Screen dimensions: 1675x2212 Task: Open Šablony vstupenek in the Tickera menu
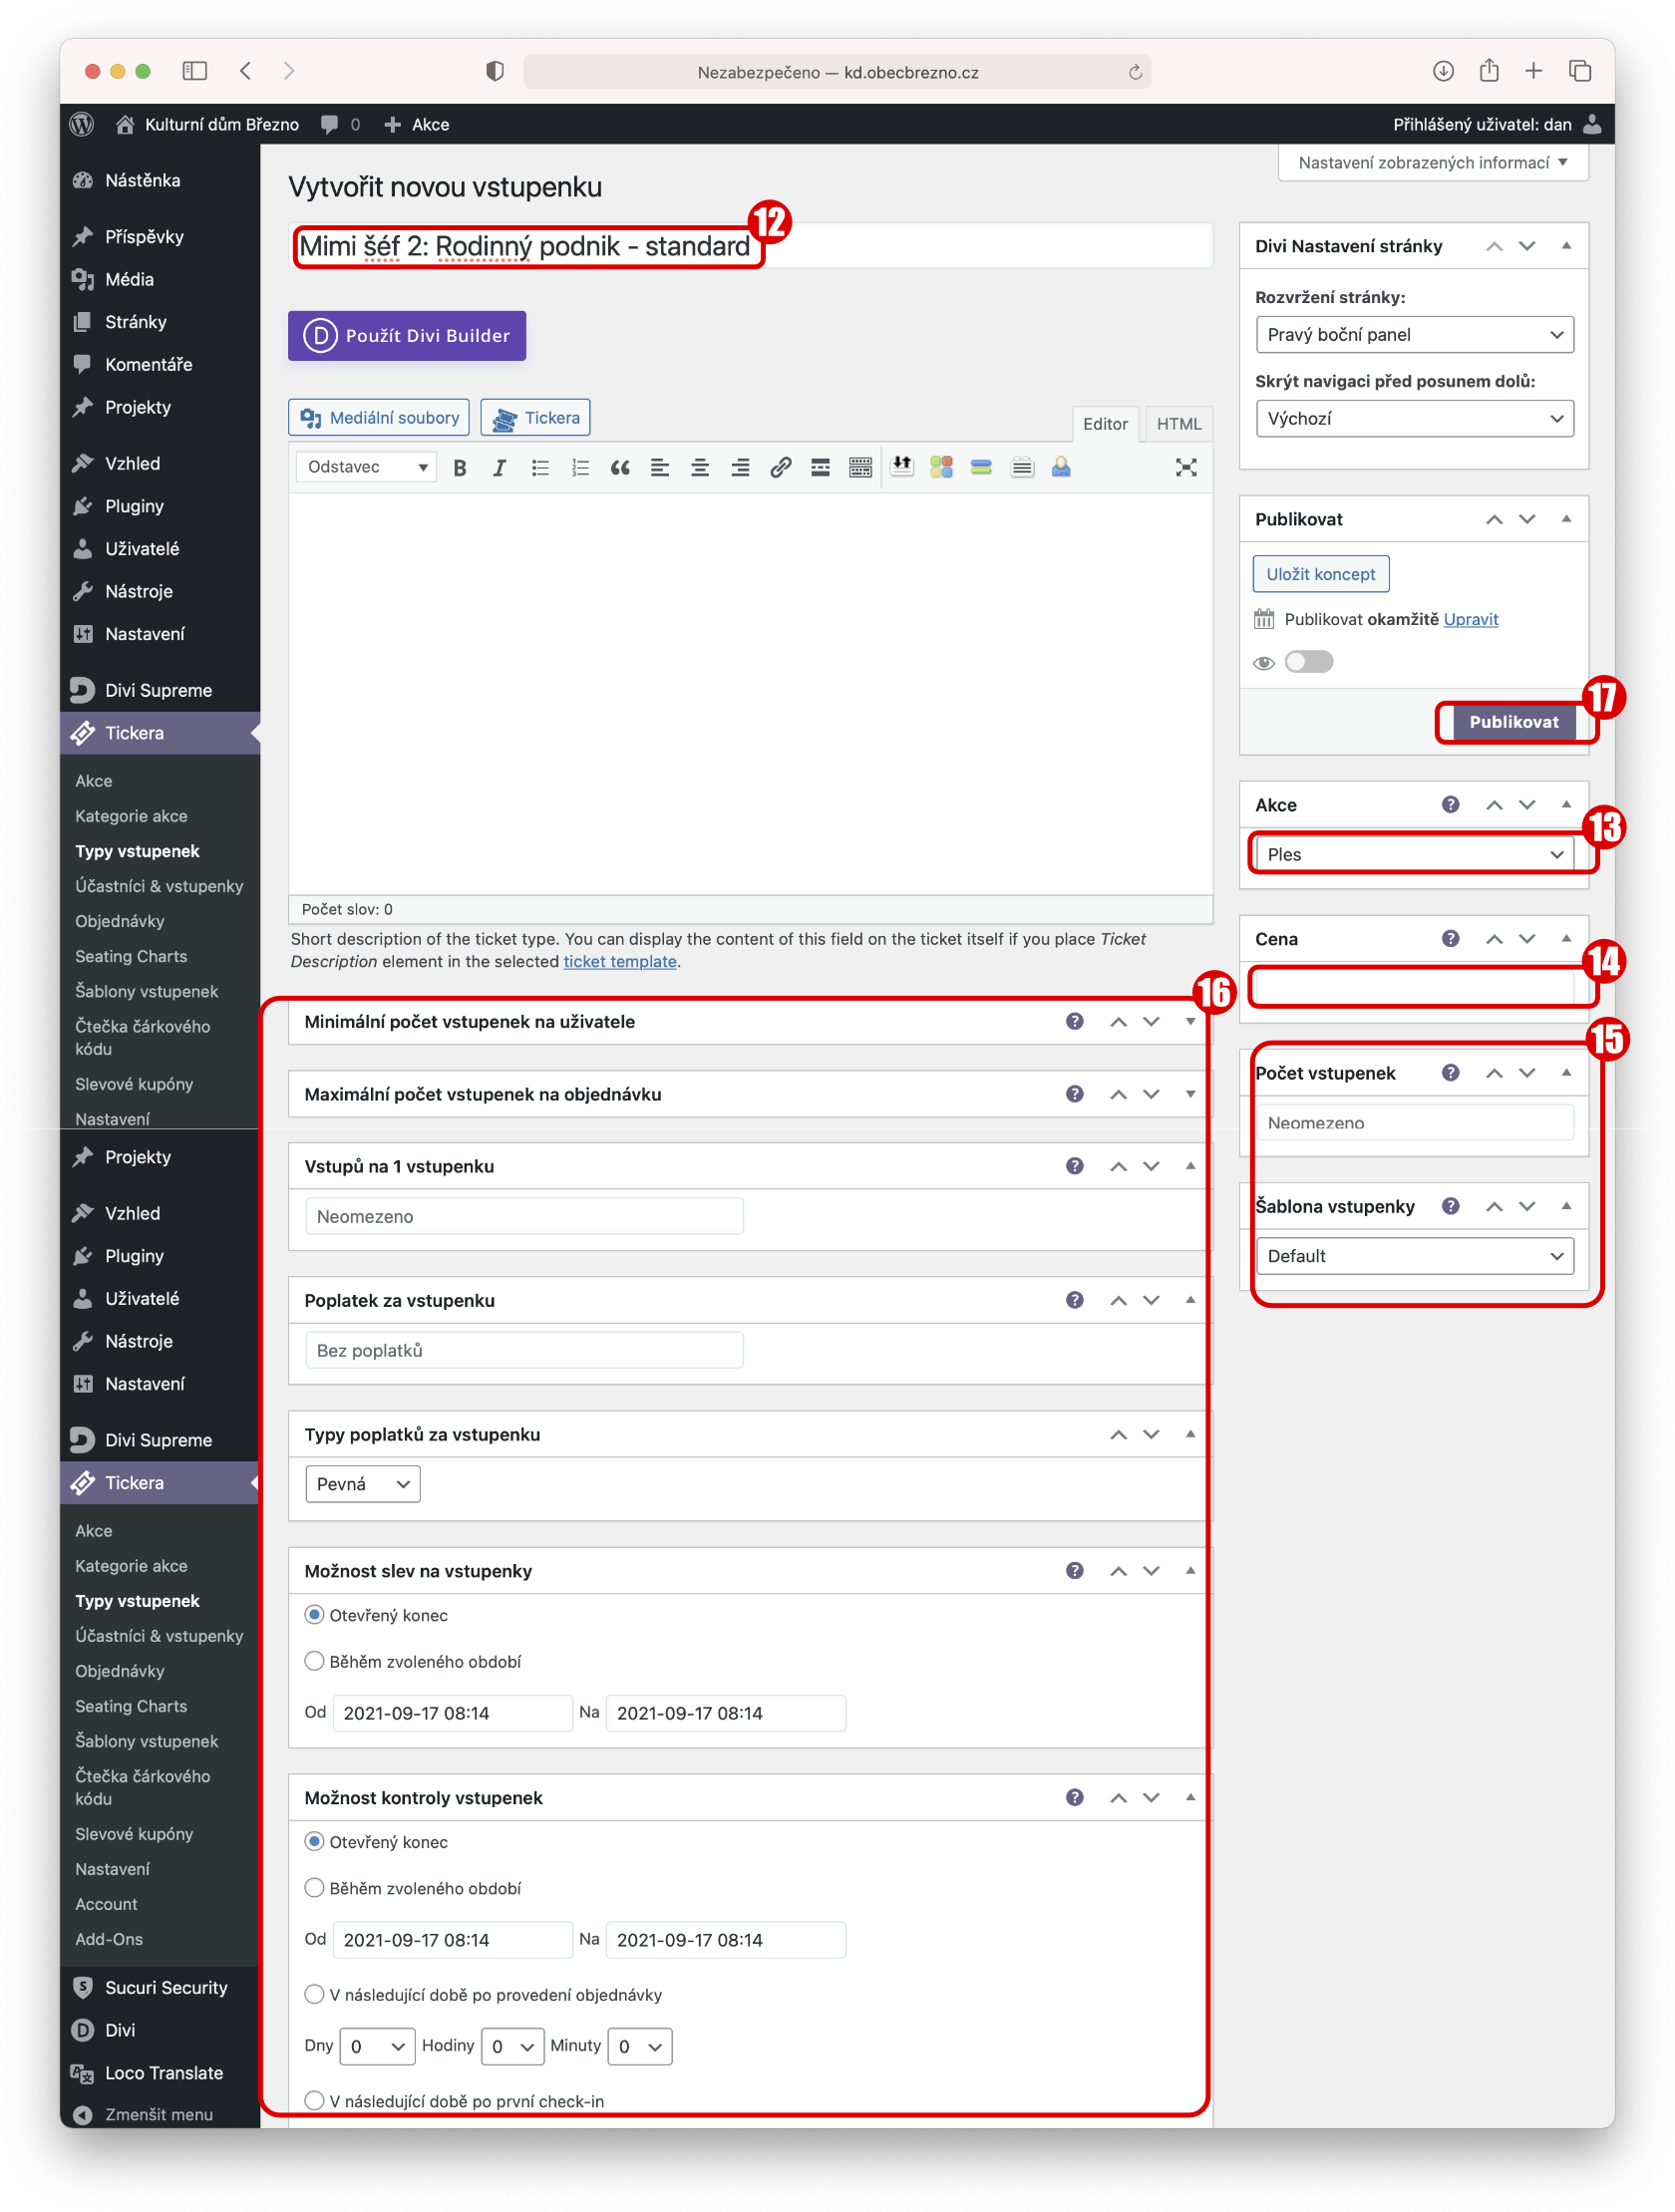coord(146,991)
